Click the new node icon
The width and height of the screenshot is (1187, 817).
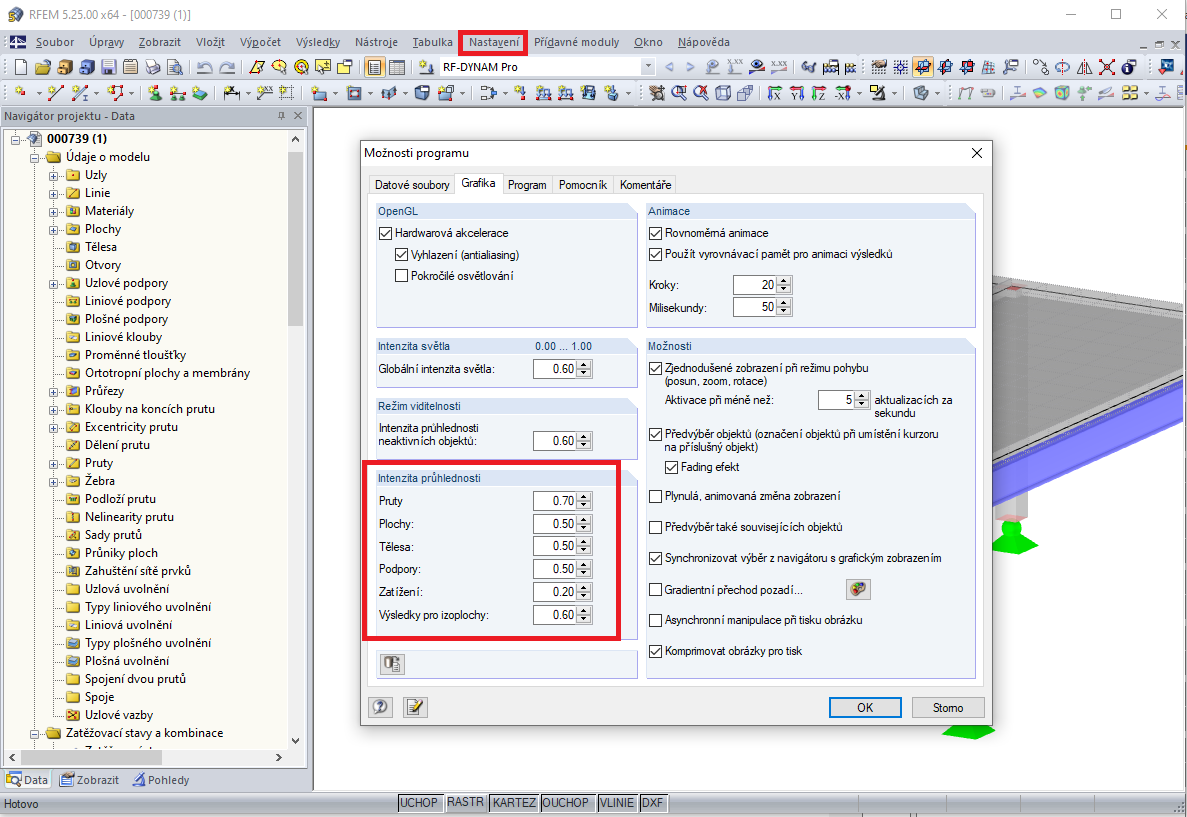coord(20,92)
